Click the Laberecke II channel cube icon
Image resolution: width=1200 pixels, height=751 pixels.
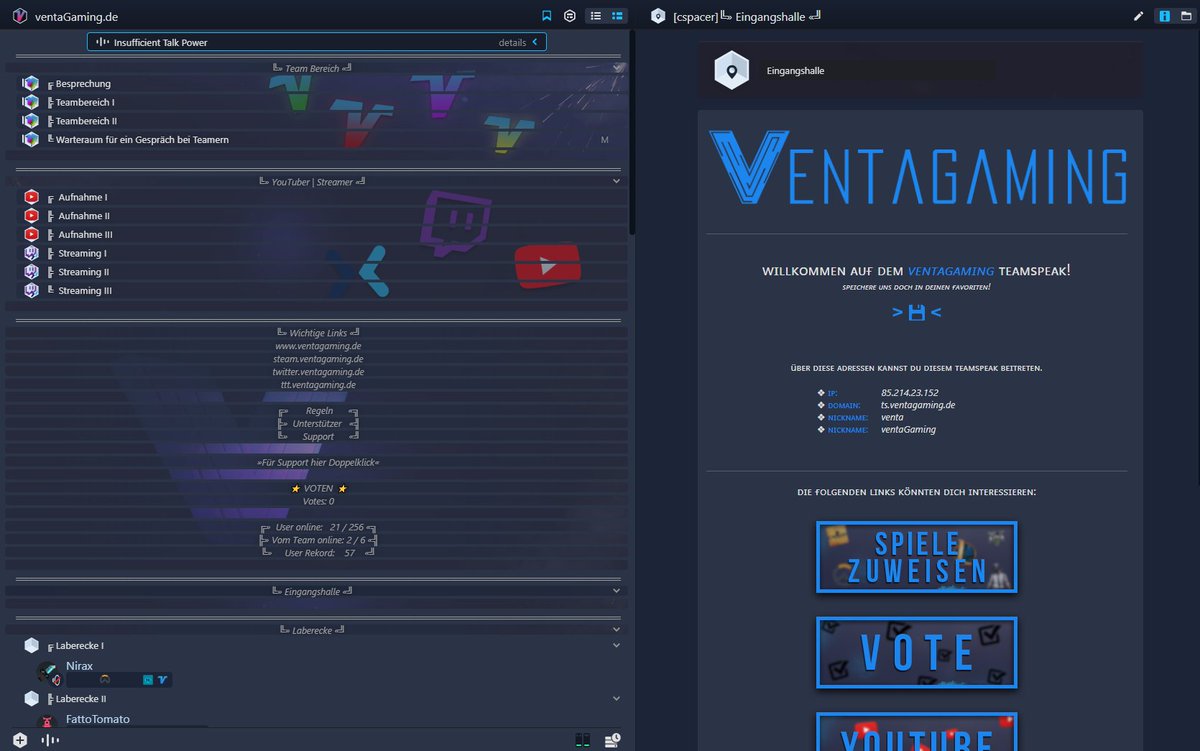[x=31, y=699]
